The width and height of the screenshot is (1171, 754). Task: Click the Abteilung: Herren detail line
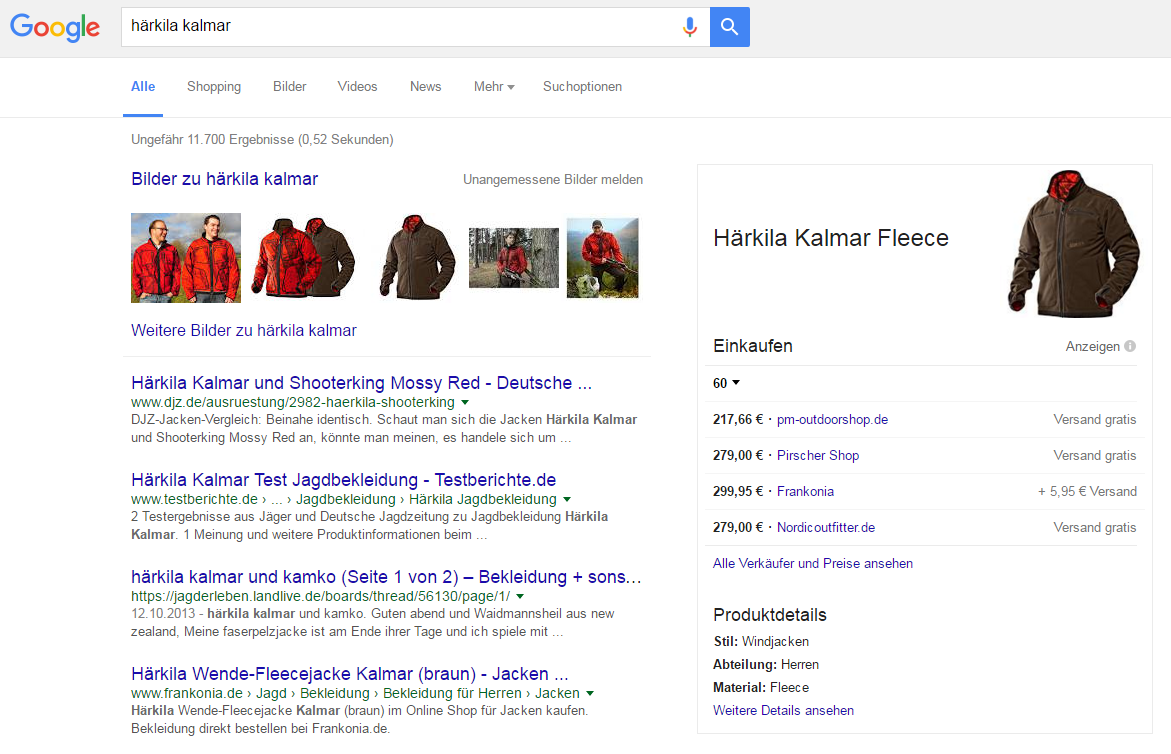765,664
